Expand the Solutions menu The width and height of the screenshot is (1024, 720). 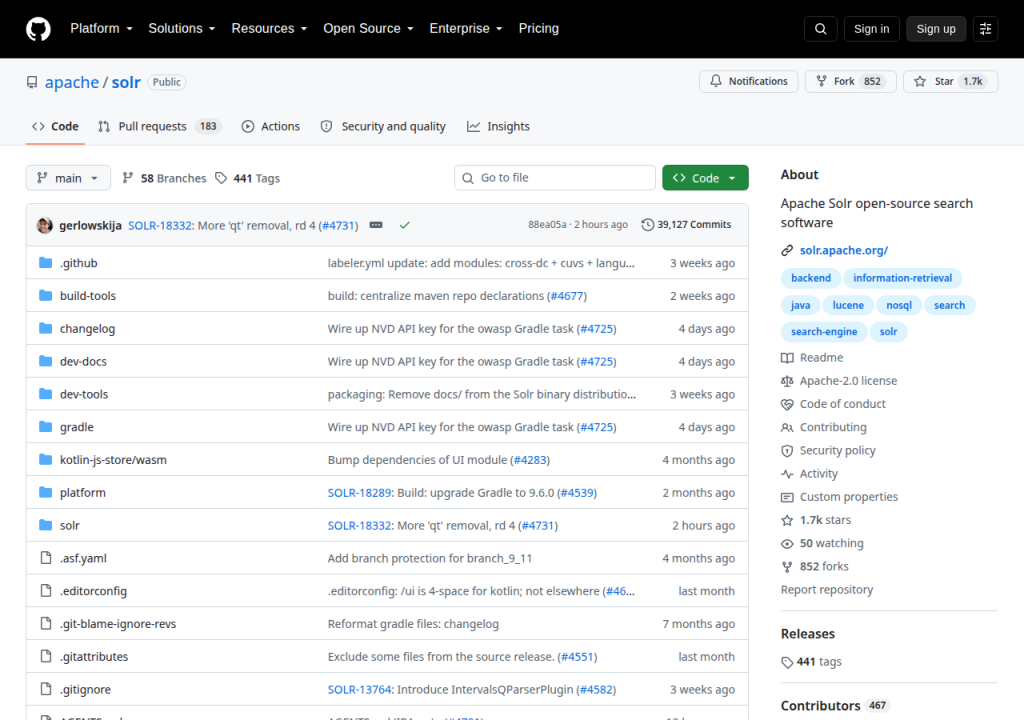(182, 29)
